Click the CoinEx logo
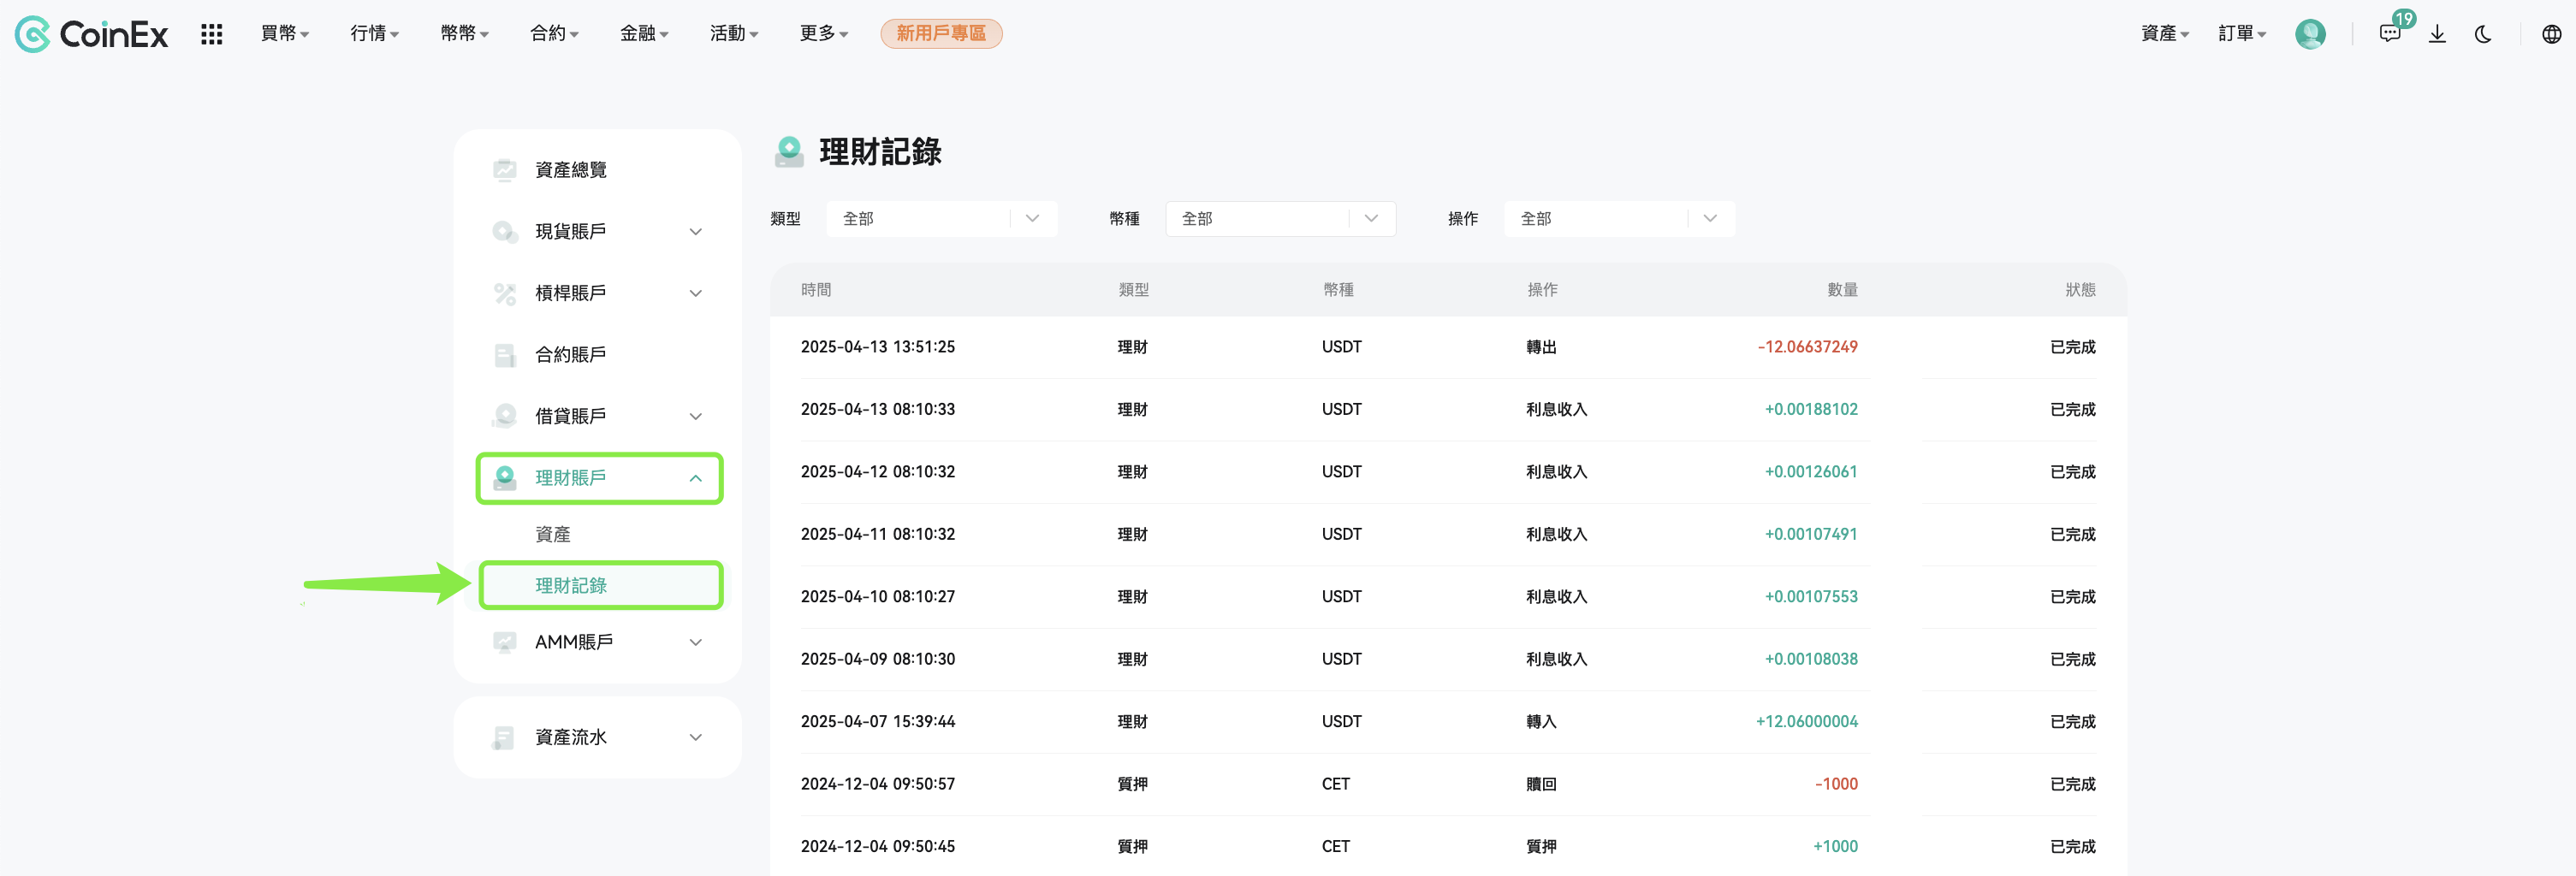2576x876 pixels. point(91,34)
